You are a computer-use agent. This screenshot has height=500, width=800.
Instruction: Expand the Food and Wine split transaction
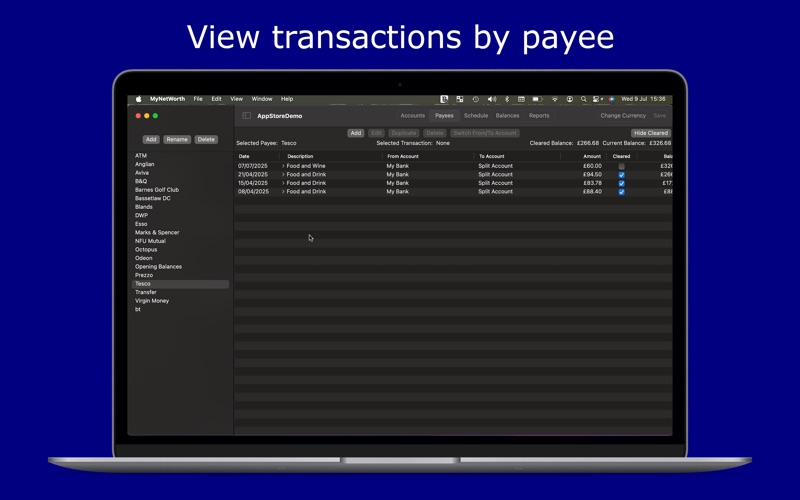(283, 166)
